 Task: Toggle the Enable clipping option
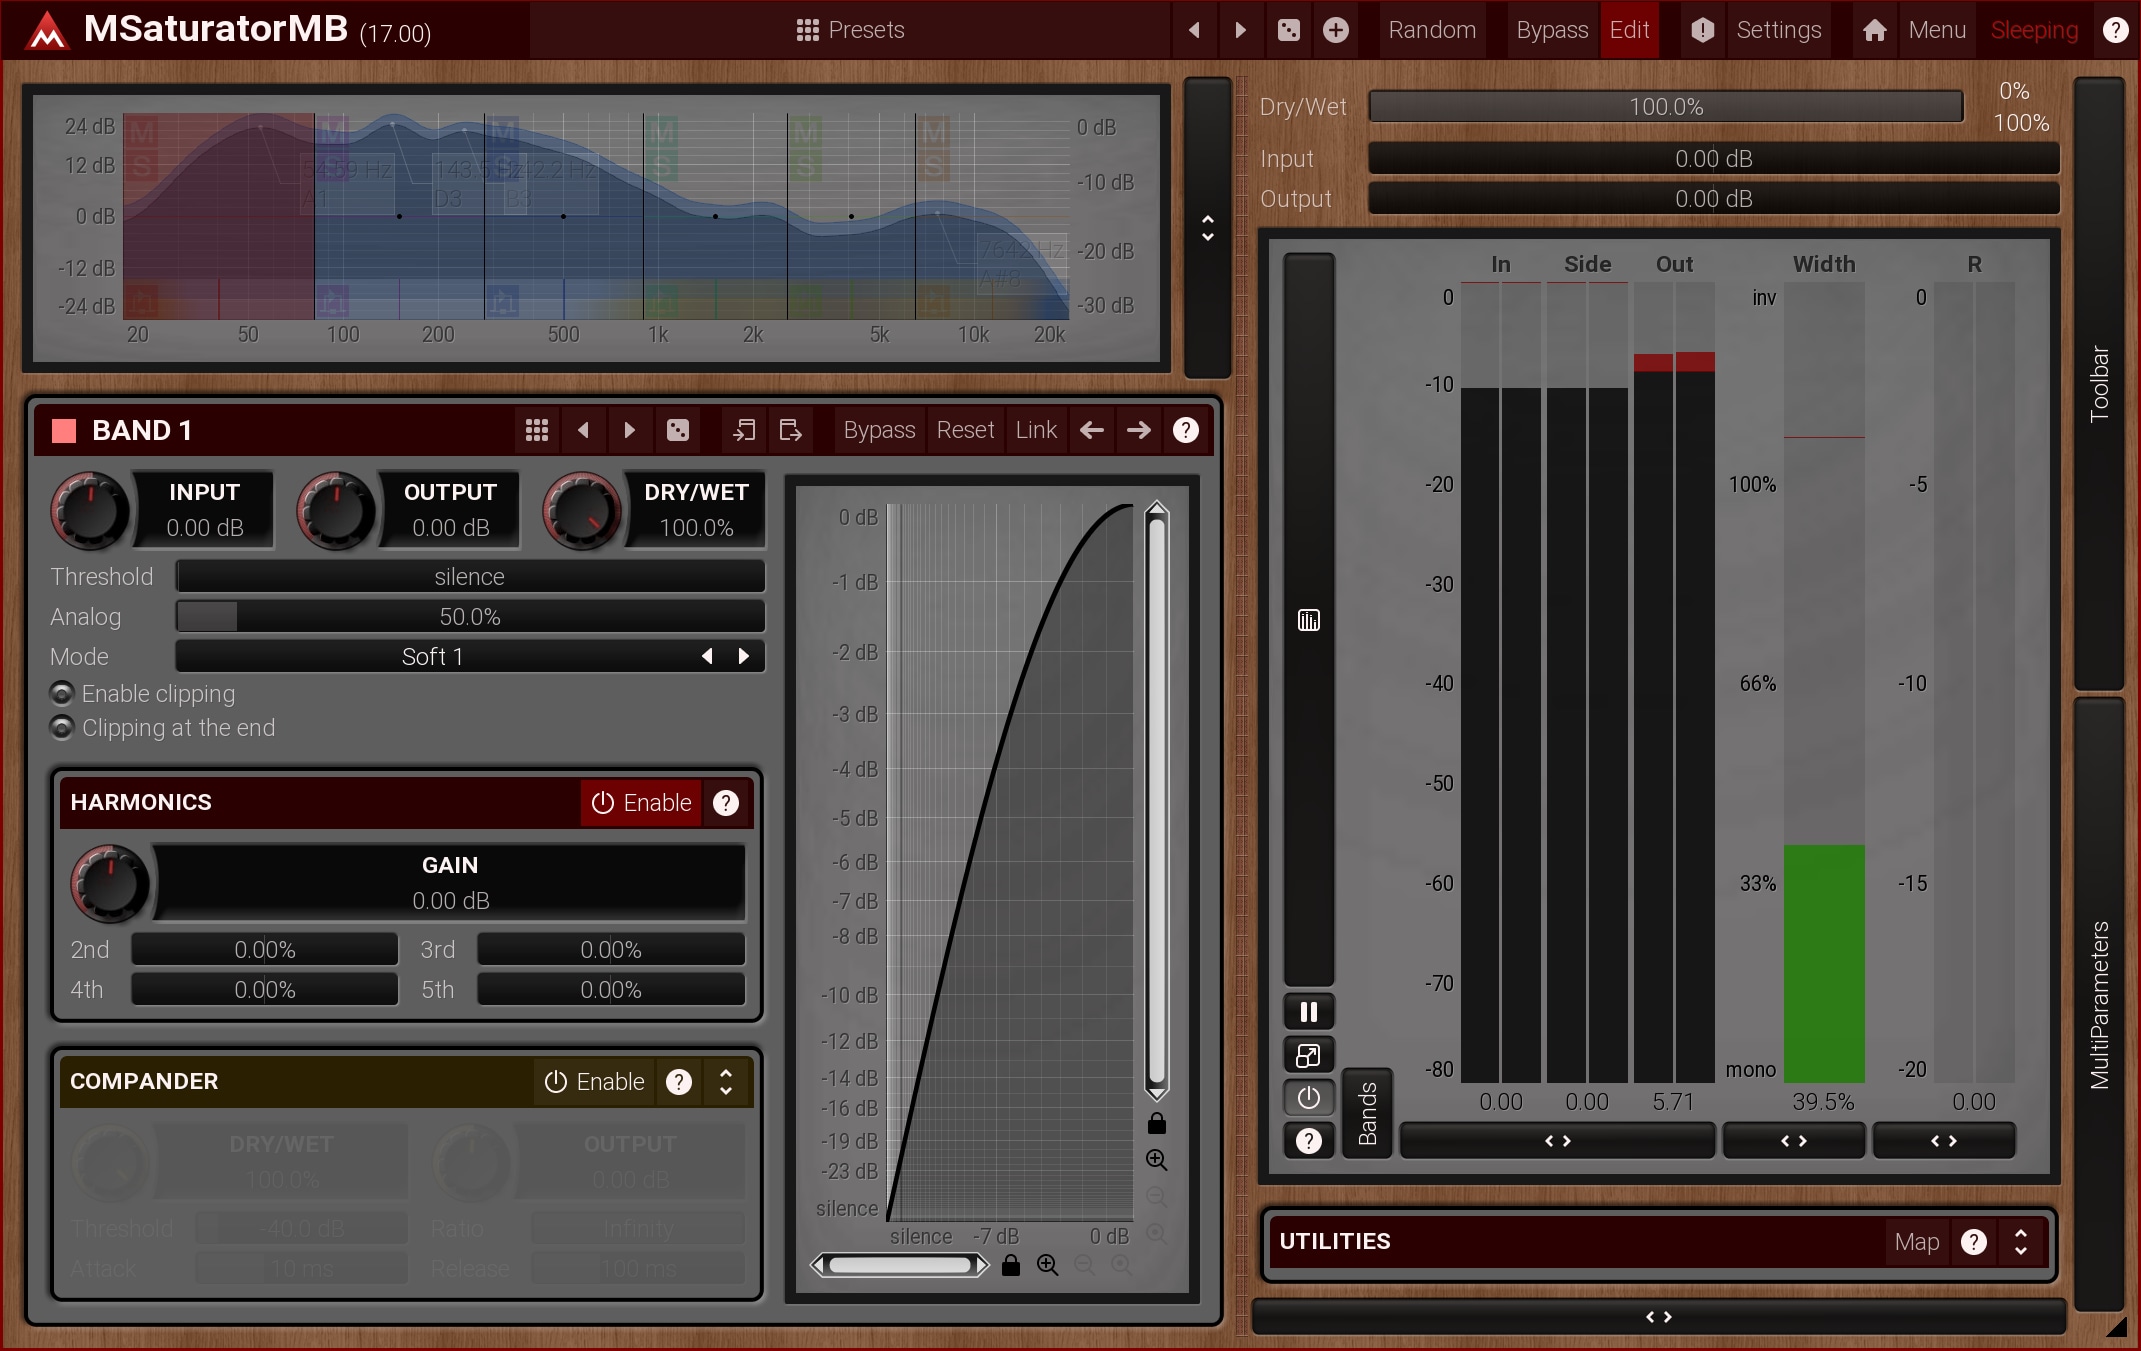coord(62,693)
